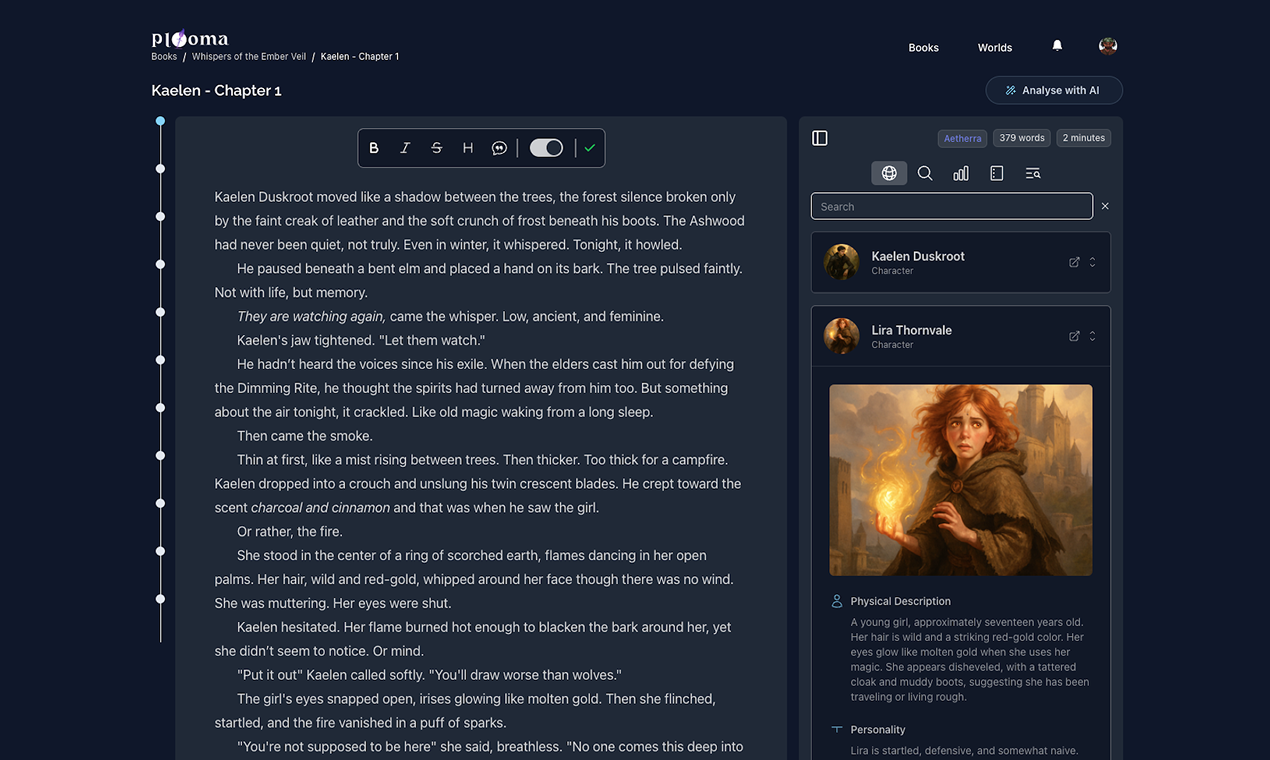Screen dimensions: 1270x760
Task: Apply italic formatting in editor toolbar
Action: tap(405, 148)
